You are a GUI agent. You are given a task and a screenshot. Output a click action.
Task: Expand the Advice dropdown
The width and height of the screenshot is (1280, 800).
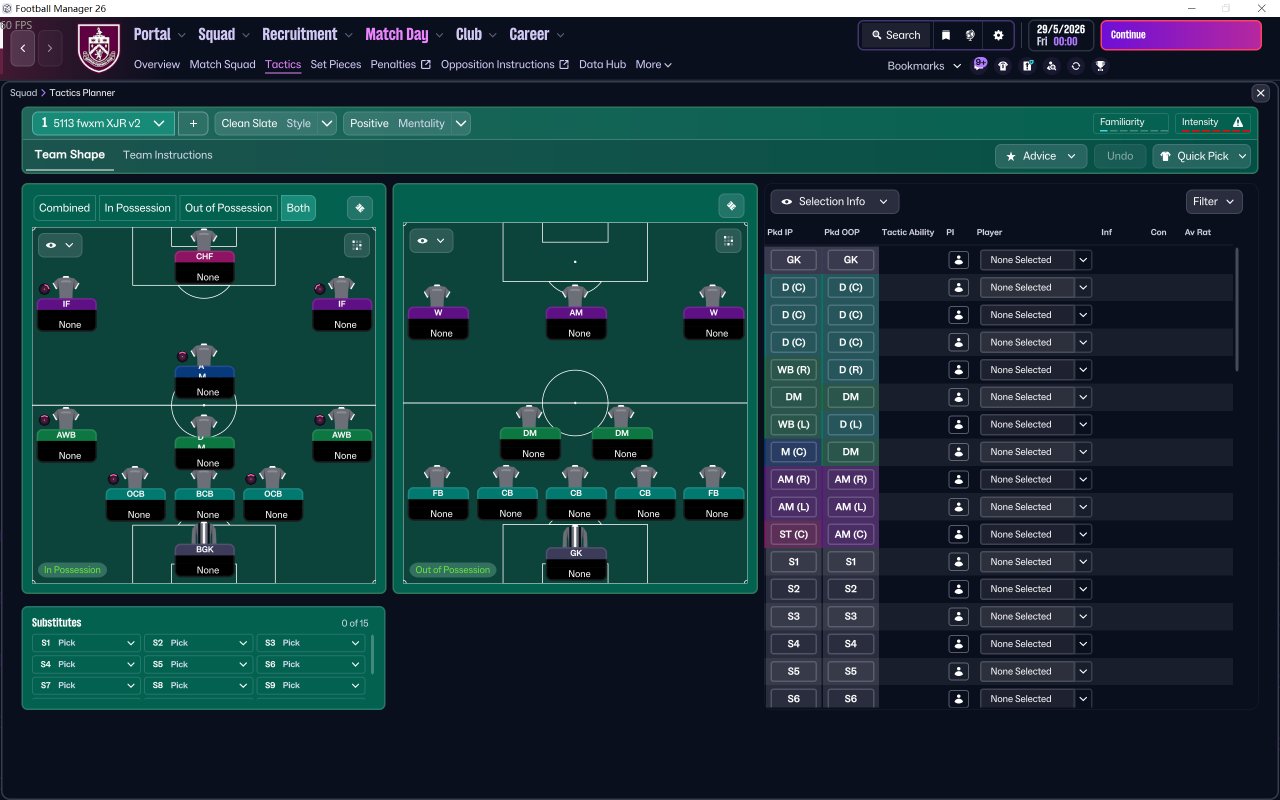click(x=1041, y=156)
